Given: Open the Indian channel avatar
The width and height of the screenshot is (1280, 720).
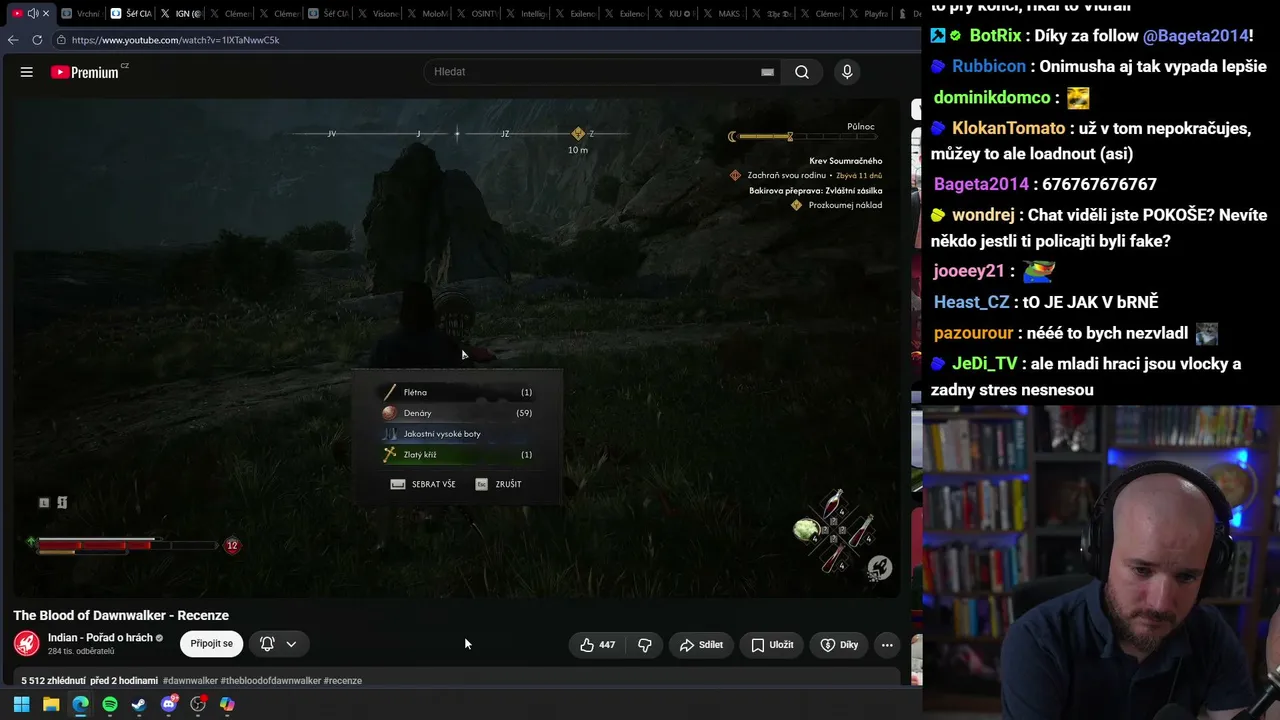Looking at the screenshot, I should [27, 643].
